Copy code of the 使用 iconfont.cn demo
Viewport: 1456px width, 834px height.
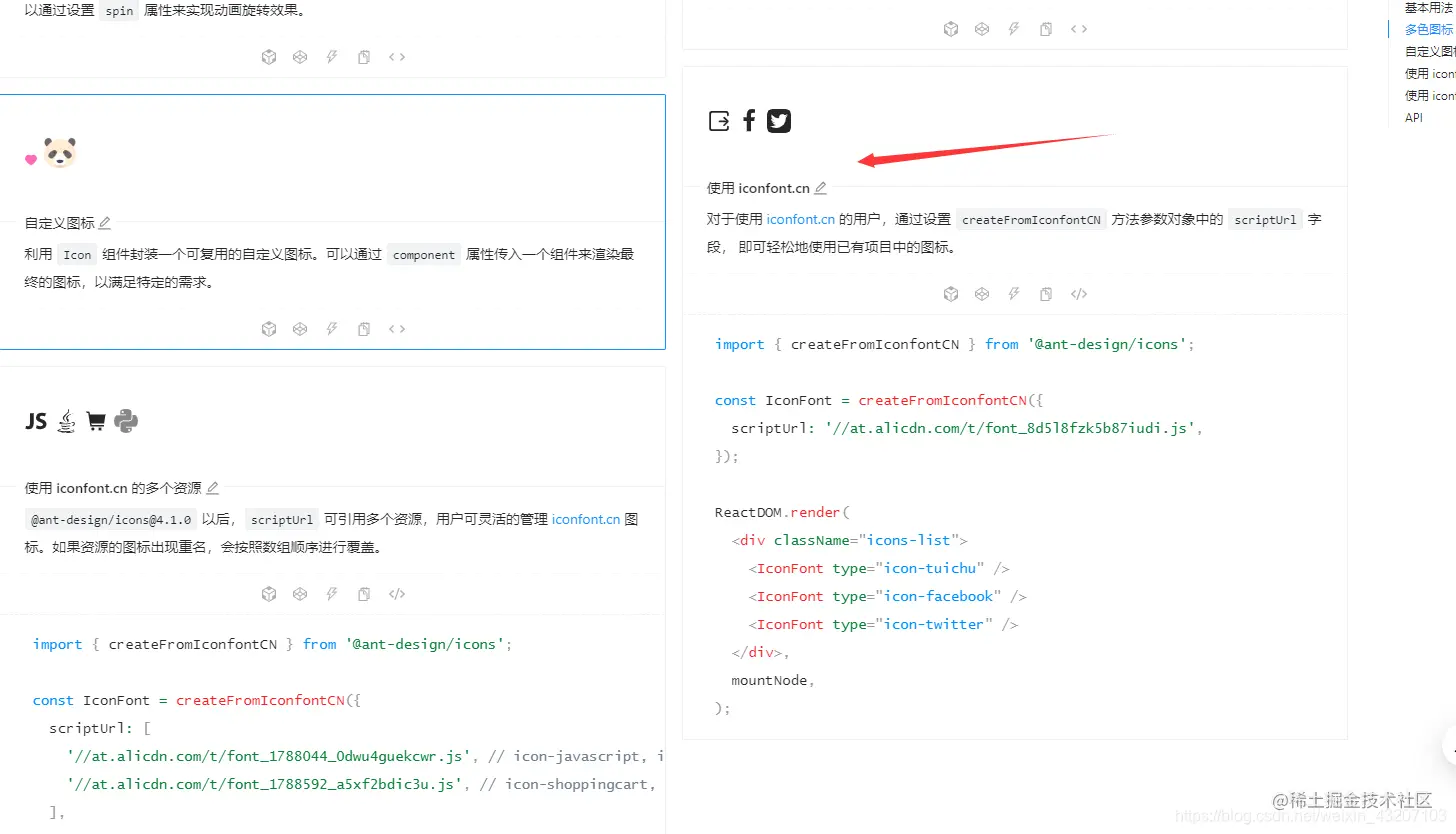coord(1046,294)
